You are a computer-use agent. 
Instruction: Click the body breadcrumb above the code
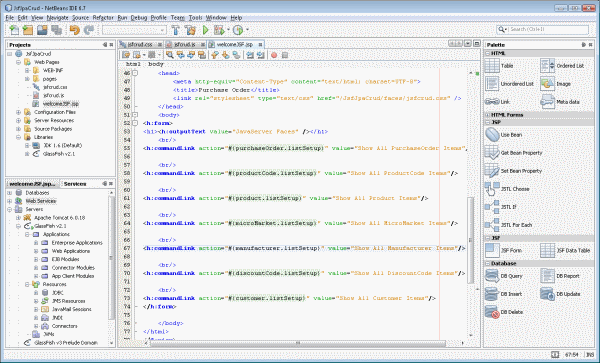[x=156, y=64]
